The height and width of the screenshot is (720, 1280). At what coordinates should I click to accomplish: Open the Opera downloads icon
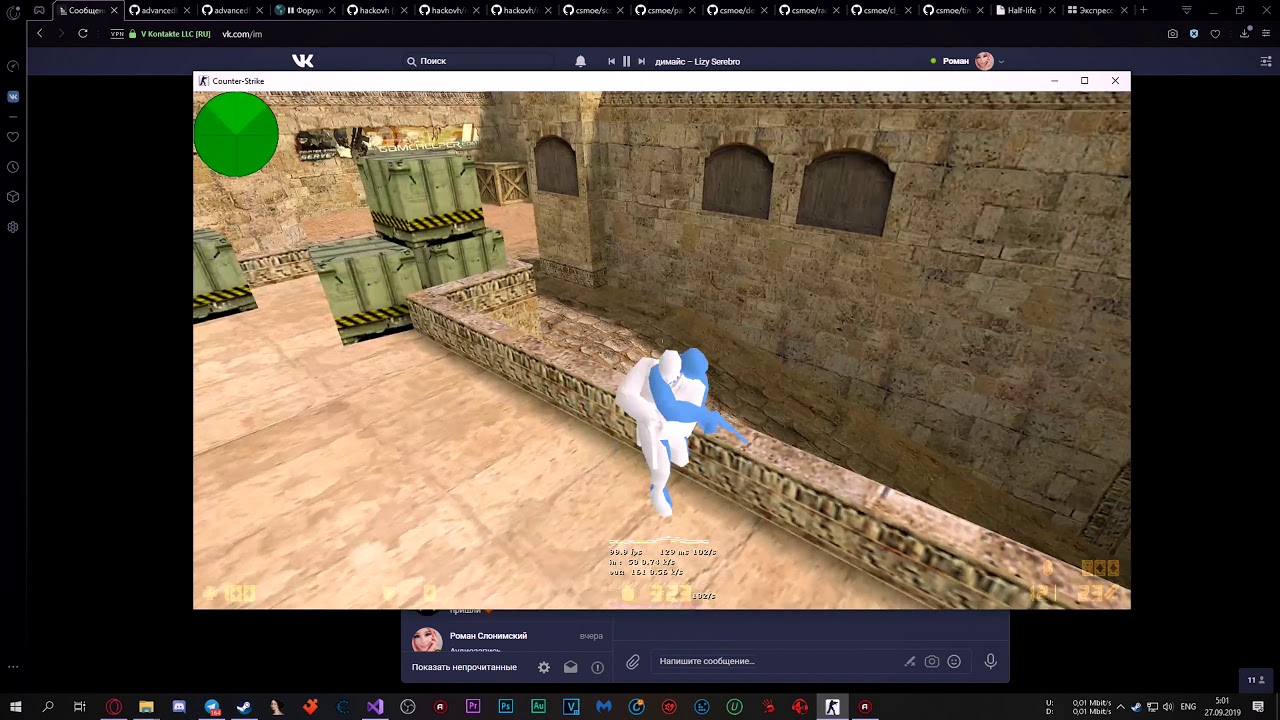1245,34
